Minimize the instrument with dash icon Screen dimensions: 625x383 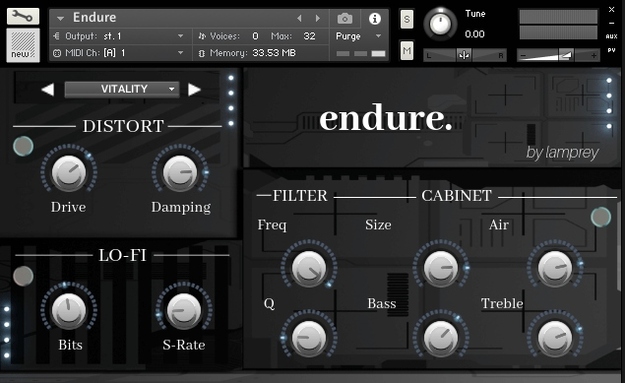[611, 23]
